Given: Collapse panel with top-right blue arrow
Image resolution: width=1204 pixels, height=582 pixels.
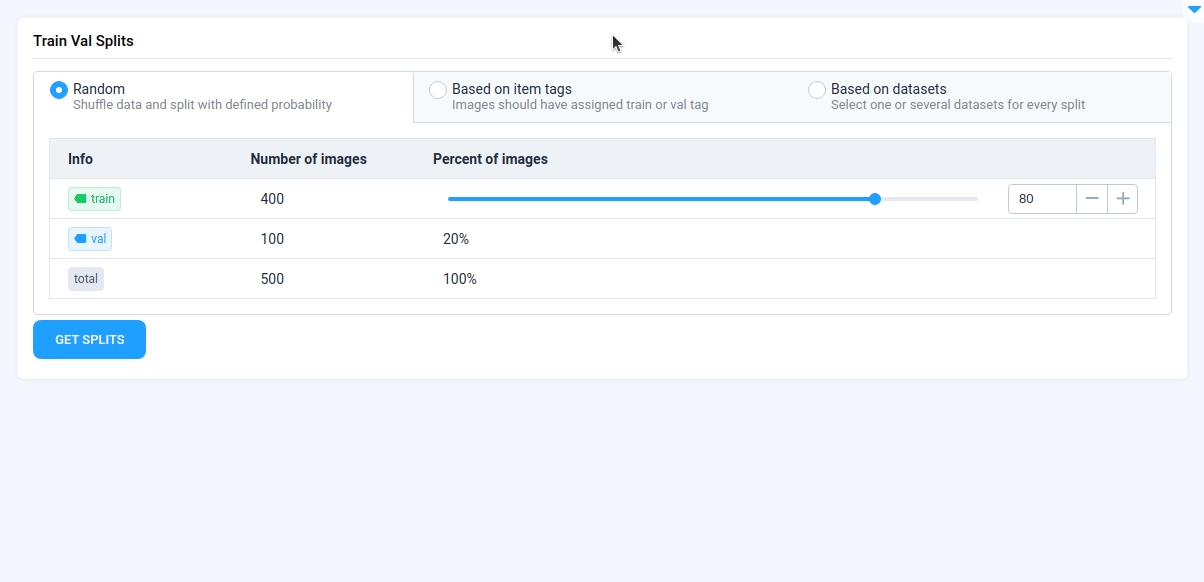Looking at the screenshot, I should 1193,8.
